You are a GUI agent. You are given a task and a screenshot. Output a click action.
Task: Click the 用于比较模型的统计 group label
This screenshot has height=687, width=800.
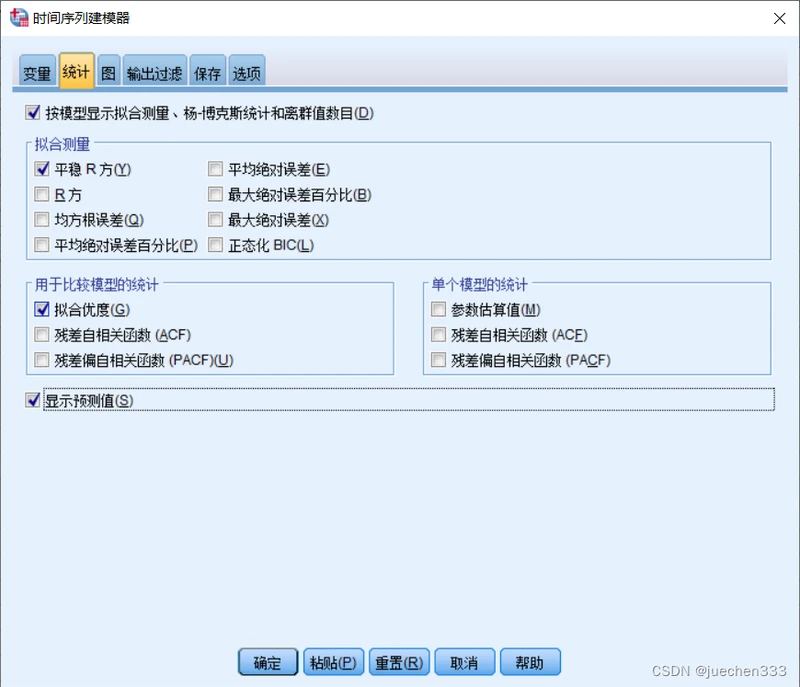coord(96,285)
